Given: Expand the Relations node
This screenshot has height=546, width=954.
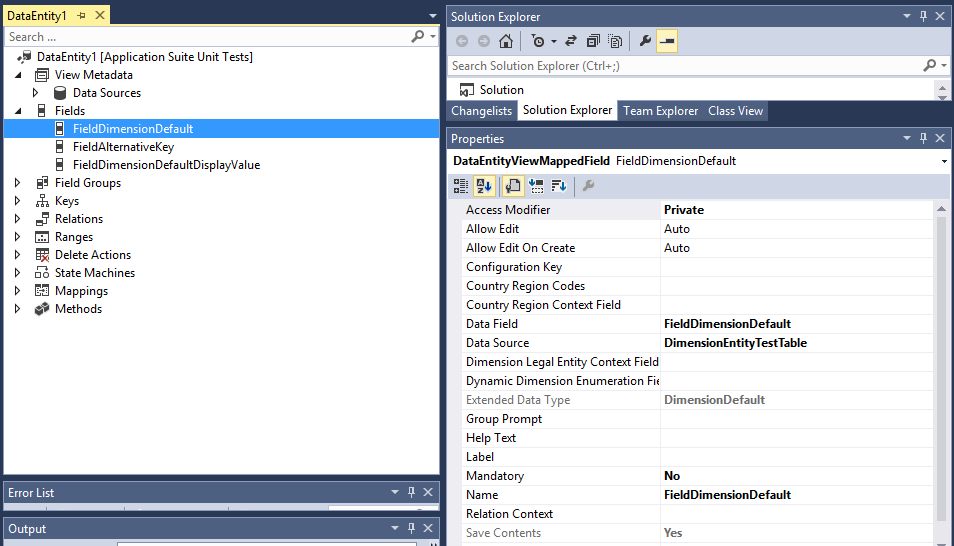Looking at the screenshot, I should [18, 219].
